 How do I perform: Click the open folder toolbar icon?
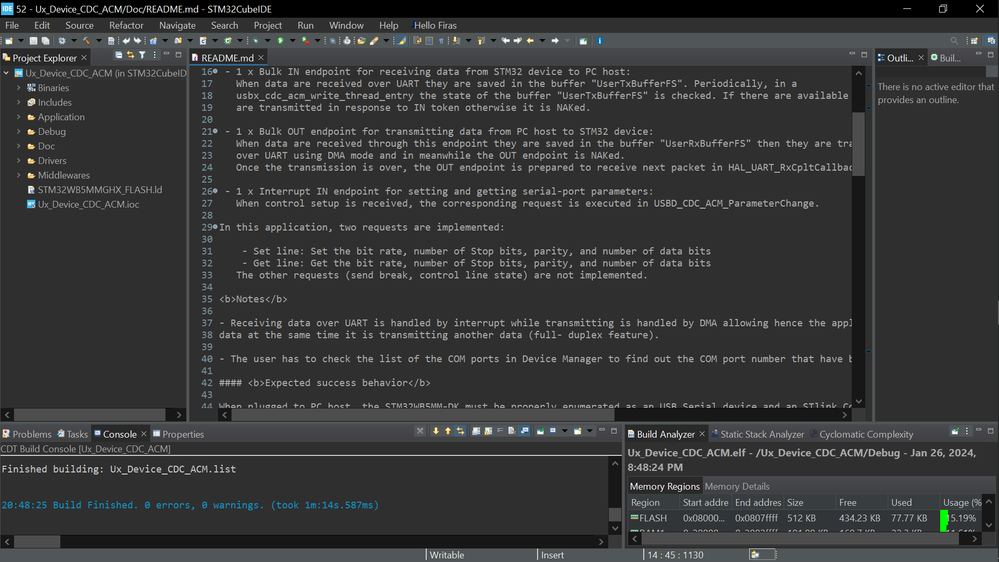361,41
